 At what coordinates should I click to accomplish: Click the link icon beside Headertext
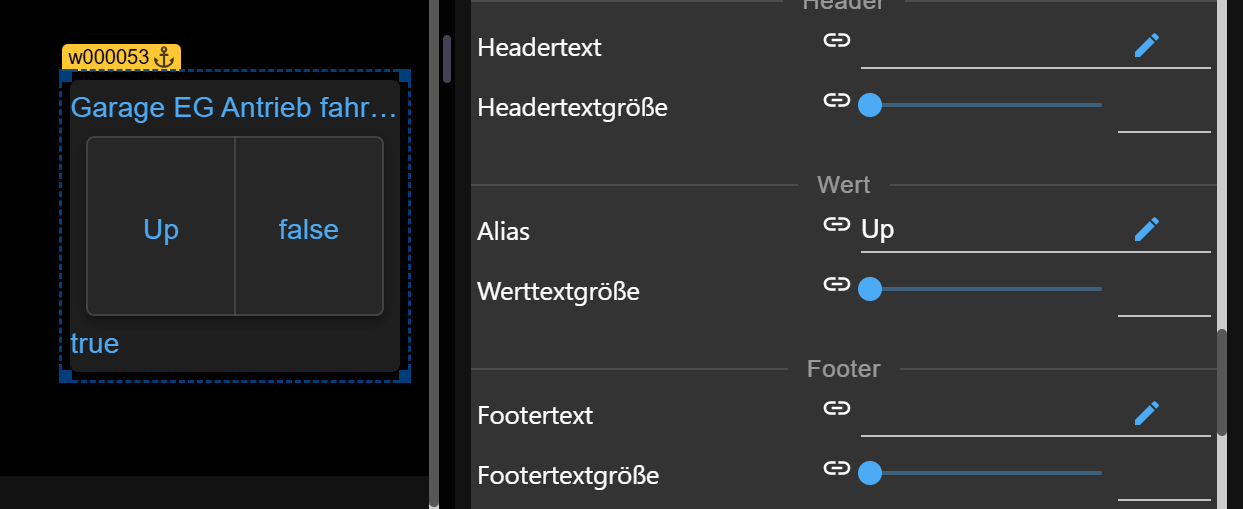tap(836, 40)
